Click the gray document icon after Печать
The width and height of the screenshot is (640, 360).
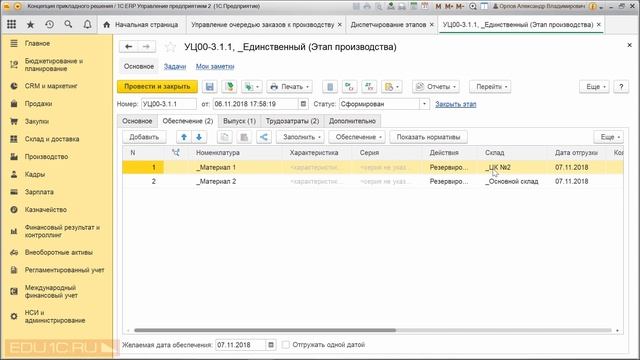point(330,87)
